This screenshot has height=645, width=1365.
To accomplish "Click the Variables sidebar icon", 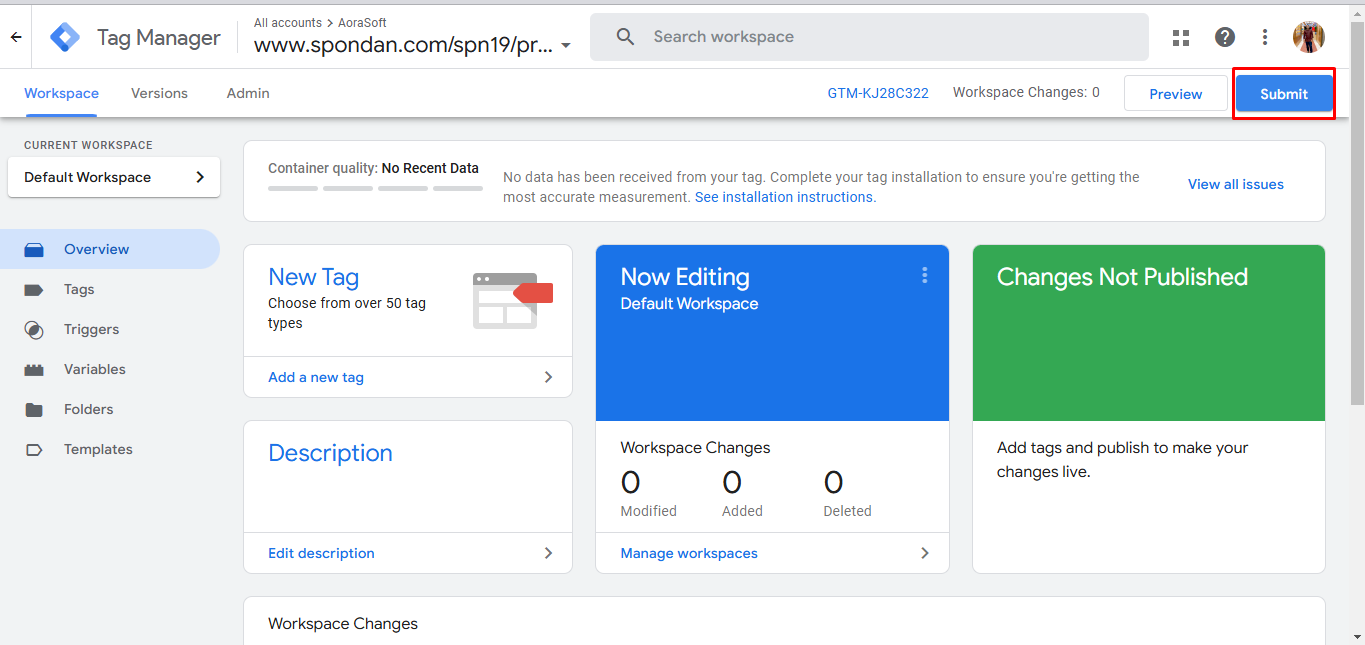I will point(34,370).
